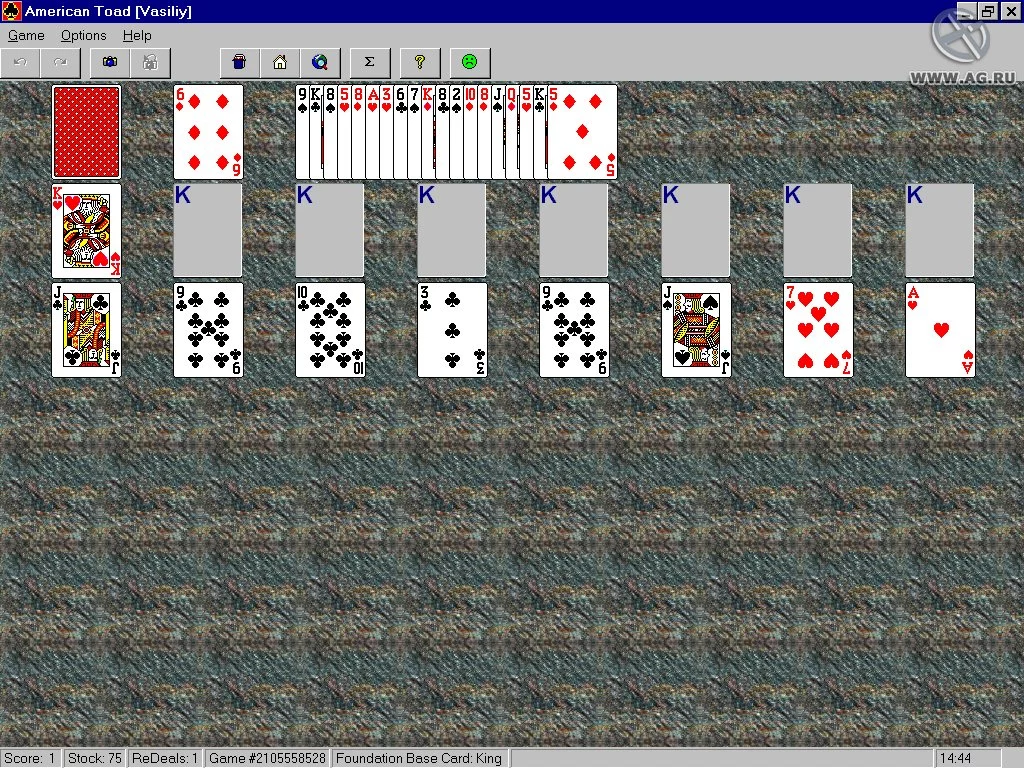Click the green sad face icon
The image size is (1024, 768).
[x=470, y=63]
